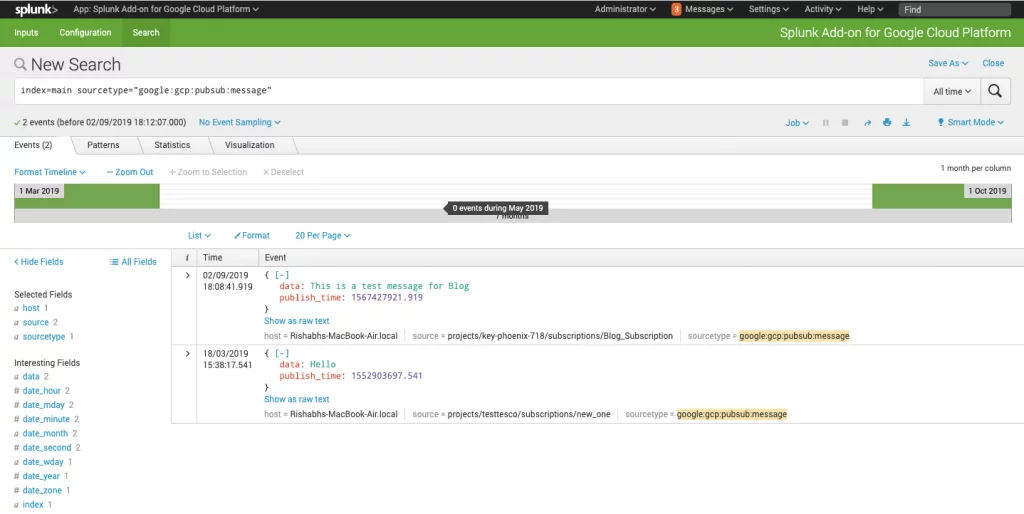Open the Save As dropdown
The height and width of the screenshot is (514, 1024).
tap(948, 63)
